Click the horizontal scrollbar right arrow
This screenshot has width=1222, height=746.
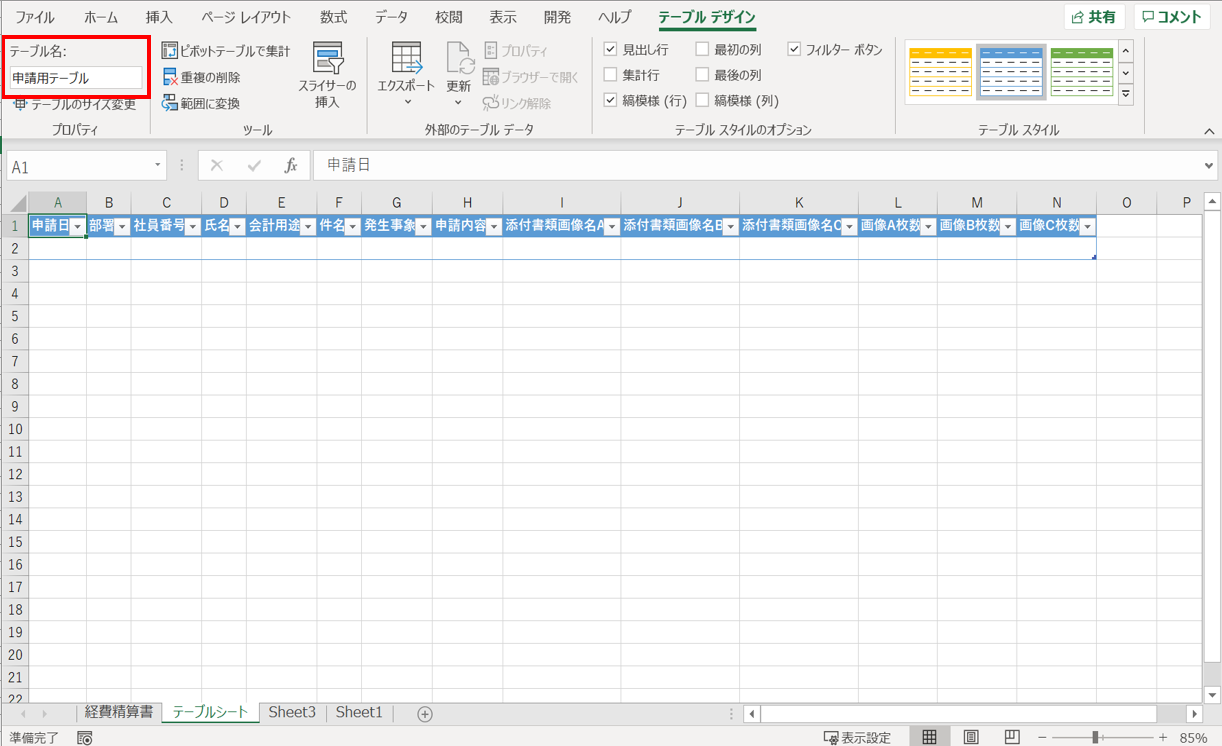[1194, 714]
